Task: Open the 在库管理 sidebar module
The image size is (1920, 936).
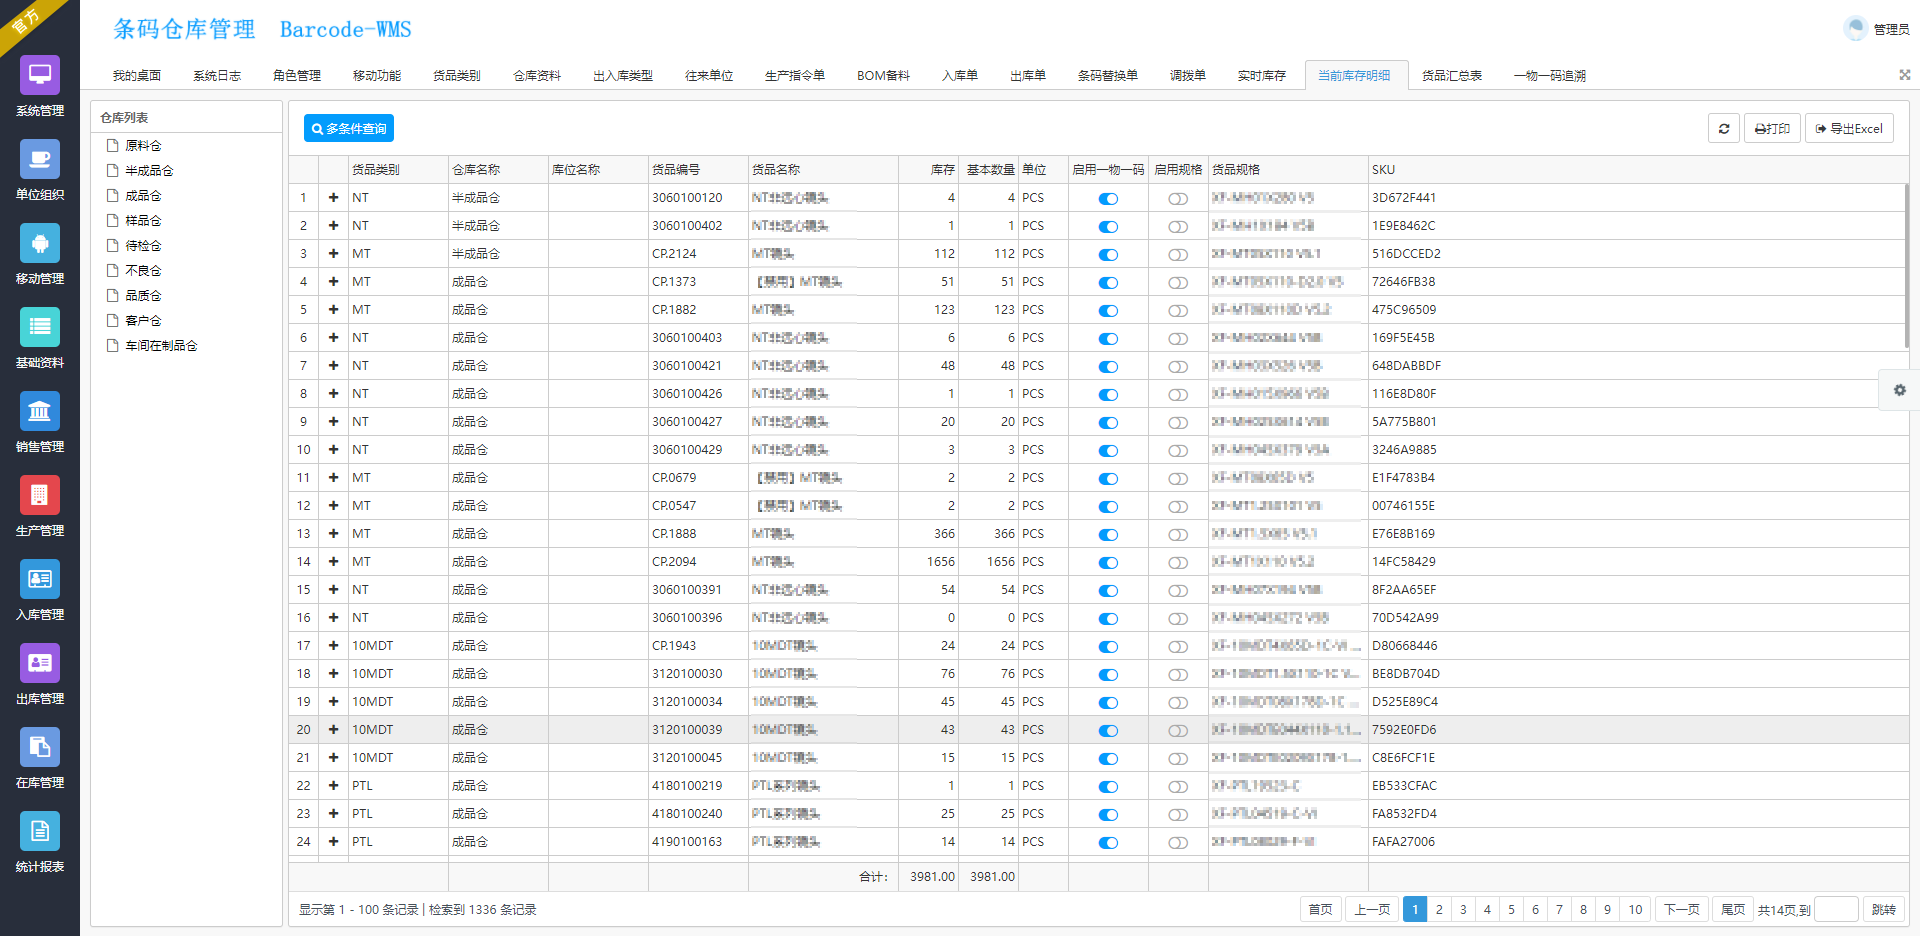Action: [x=40, y=759]
